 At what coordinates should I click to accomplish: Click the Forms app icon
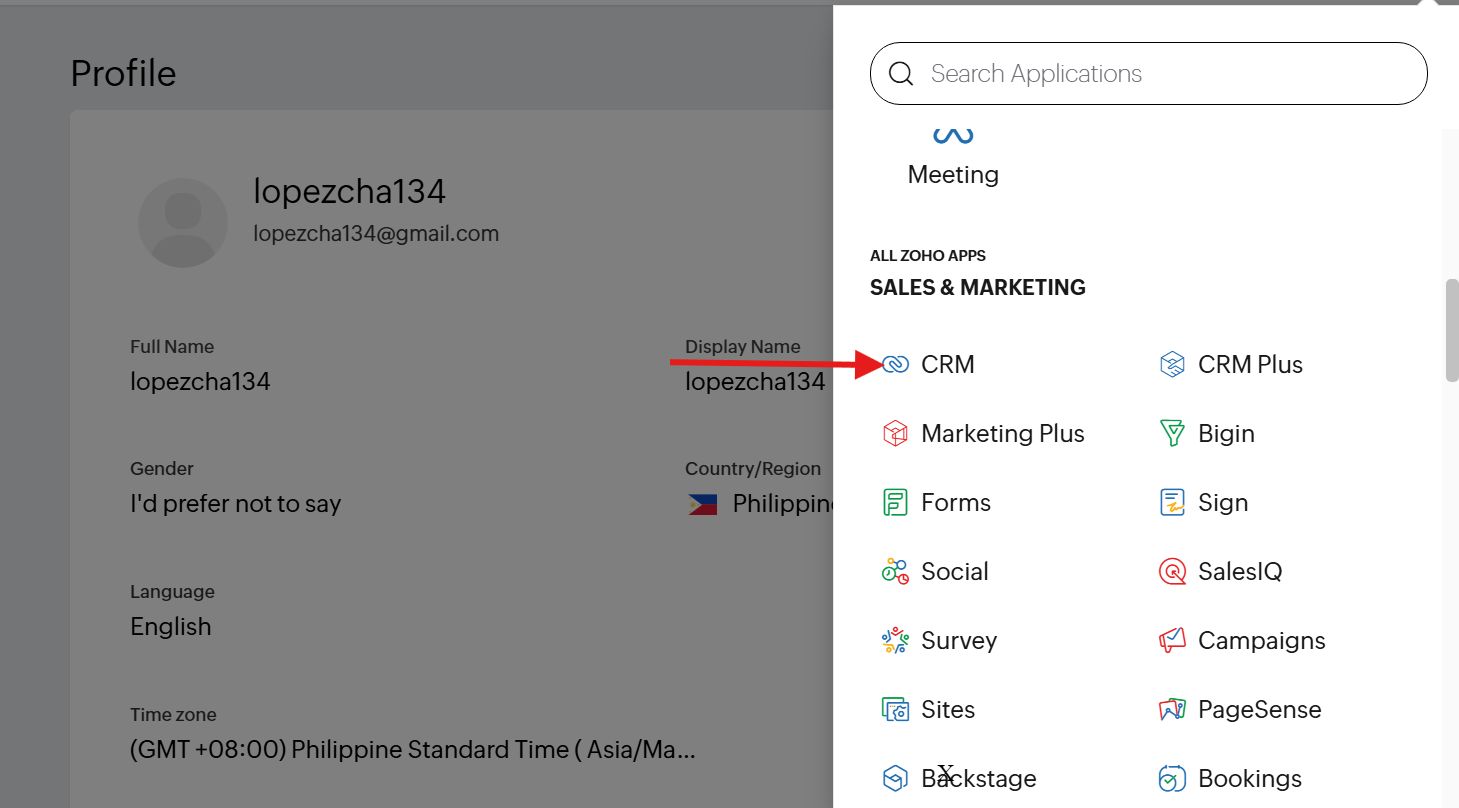(895, 503)
